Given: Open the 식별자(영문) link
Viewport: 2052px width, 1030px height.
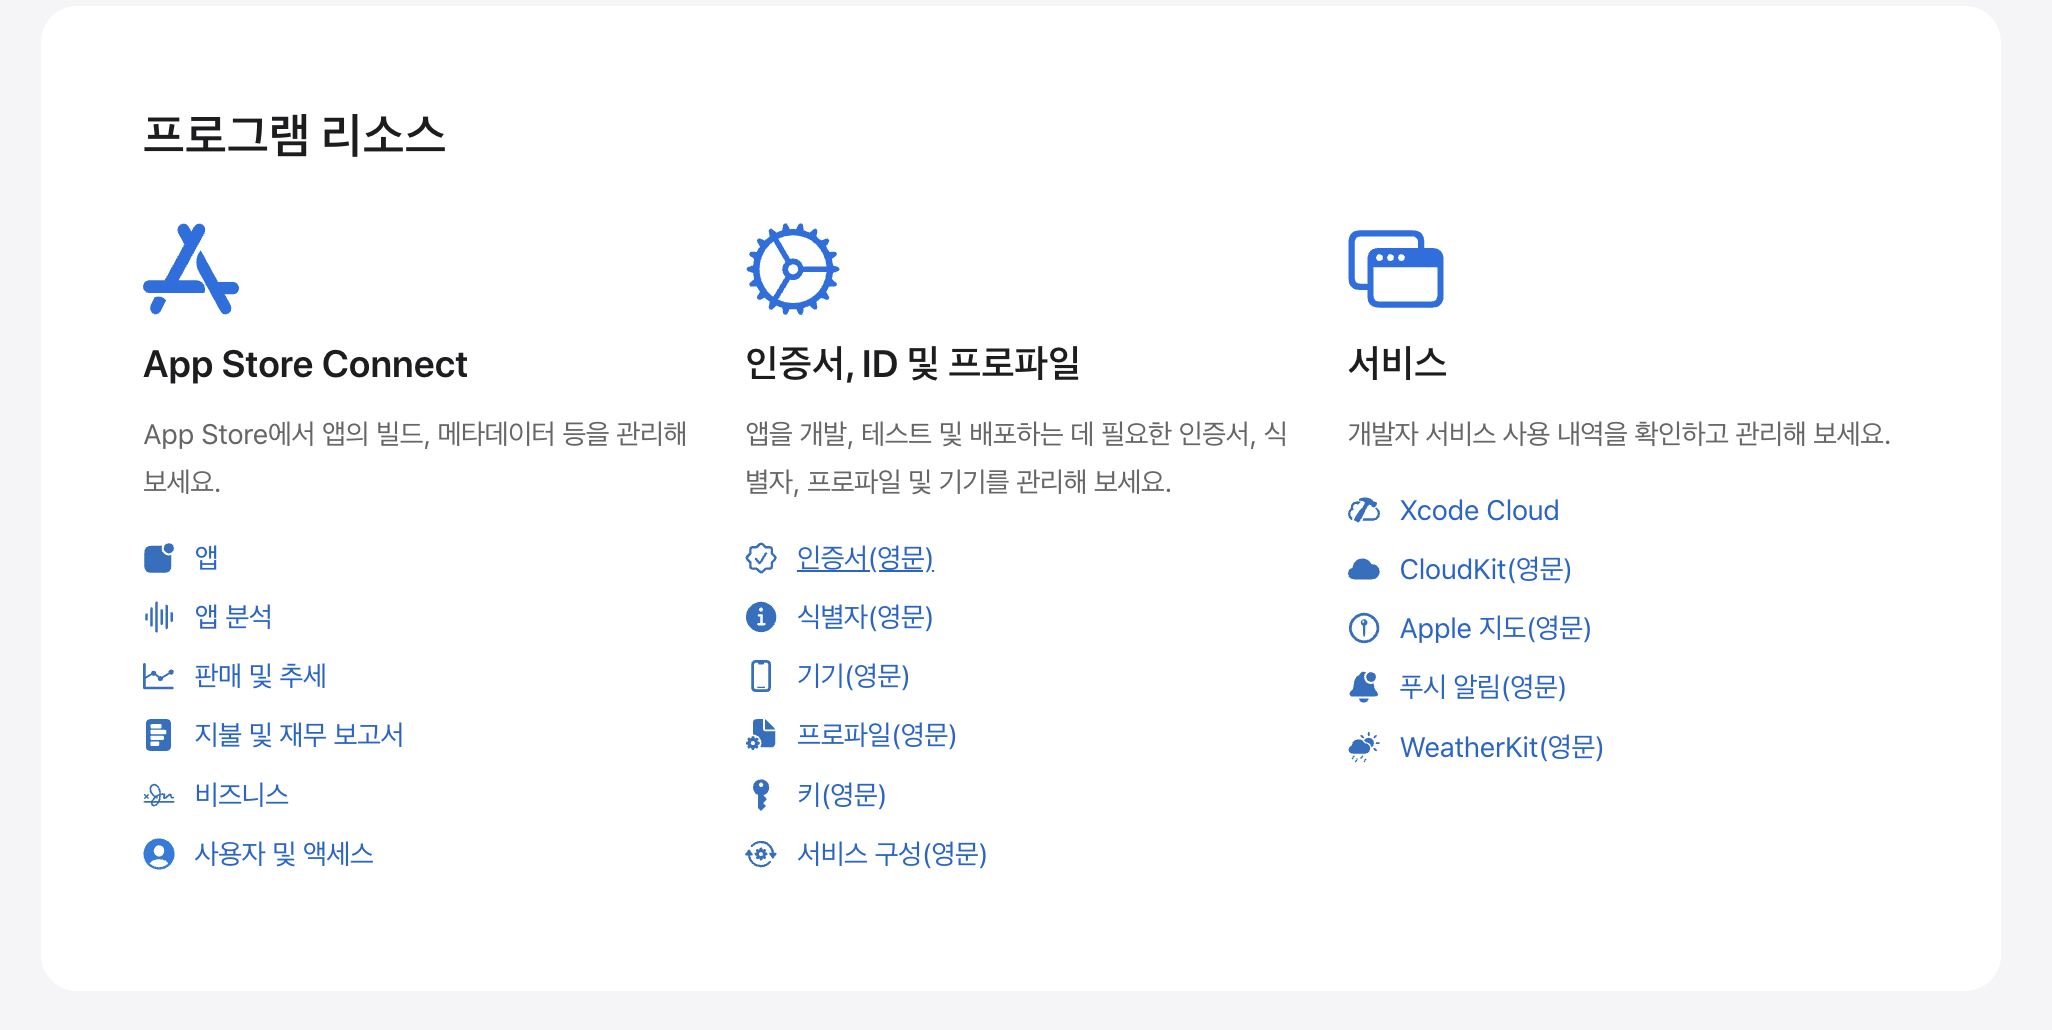Looking at the screenshot, I should [x=865, y=617].
